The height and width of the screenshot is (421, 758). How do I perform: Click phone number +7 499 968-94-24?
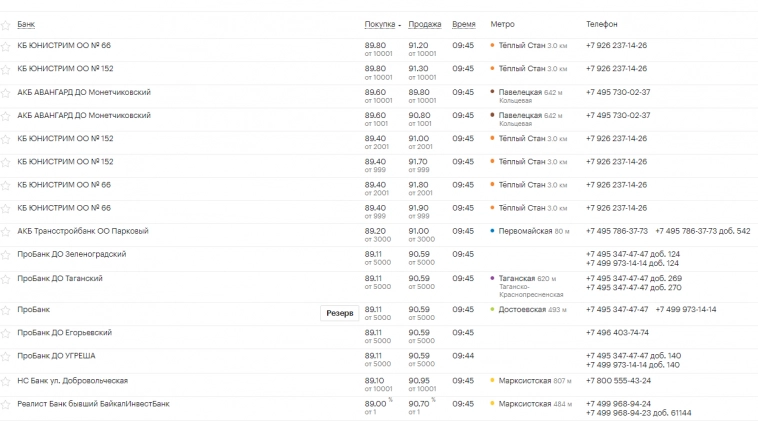(x=618, y=404)
